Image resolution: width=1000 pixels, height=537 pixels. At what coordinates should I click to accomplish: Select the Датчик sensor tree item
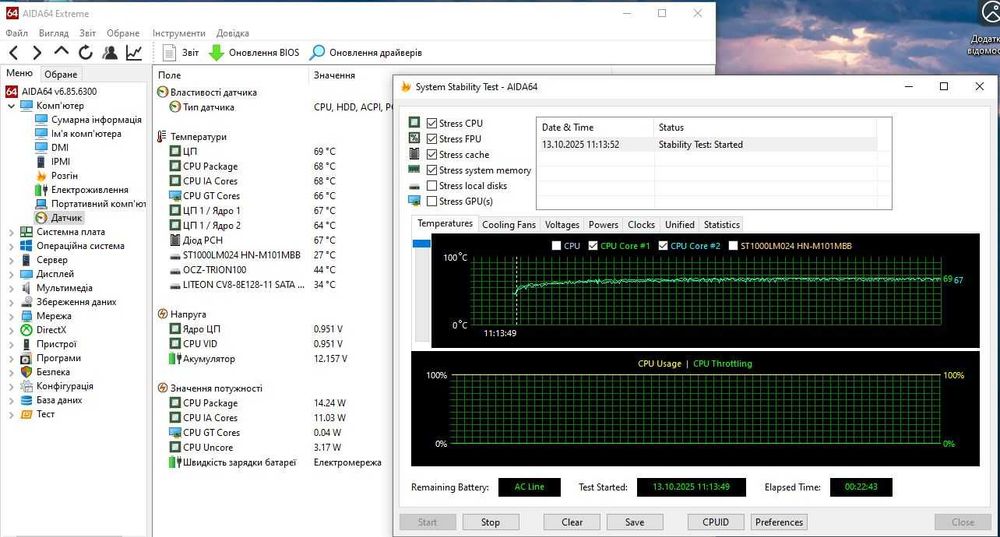[x=66, y=217]
